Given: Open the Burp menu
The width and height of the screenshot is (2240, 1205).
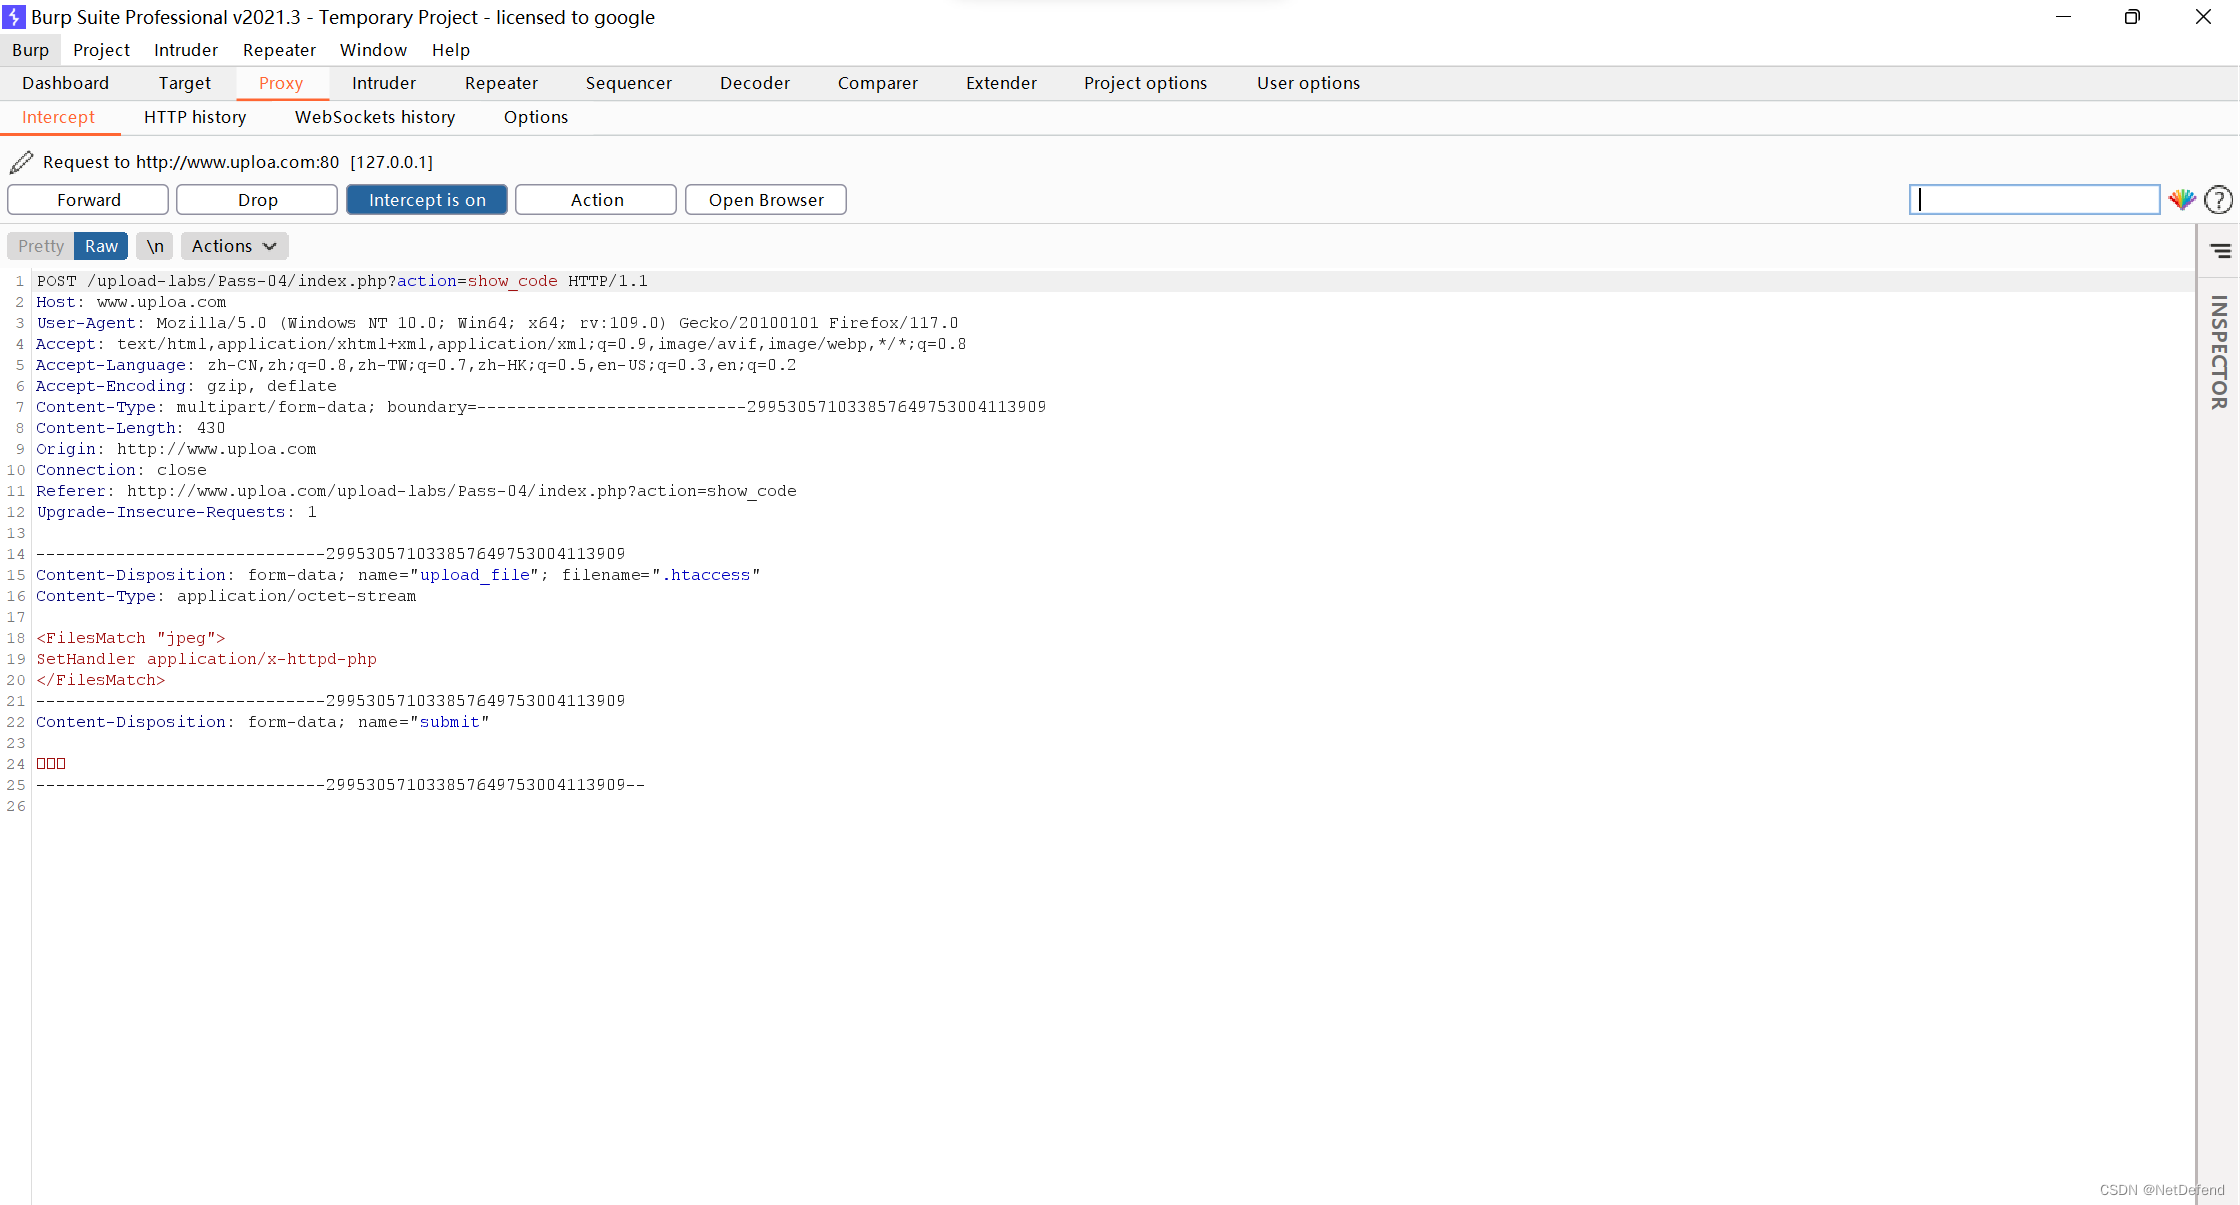Looking at the screenshot, I should pos(30,50).
